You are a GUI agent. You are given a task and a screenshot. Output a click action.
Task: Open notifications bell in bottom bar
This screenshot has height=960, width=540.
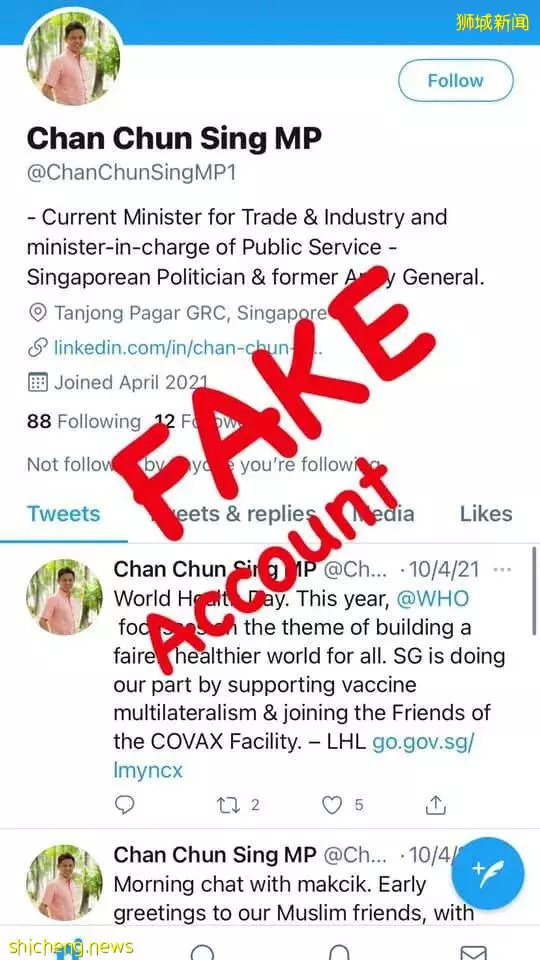[339, 952]
